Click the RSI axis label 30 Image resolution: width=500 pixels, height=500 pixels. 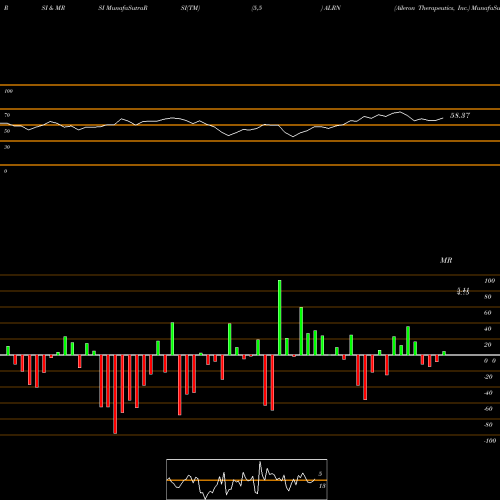point(7,147)
